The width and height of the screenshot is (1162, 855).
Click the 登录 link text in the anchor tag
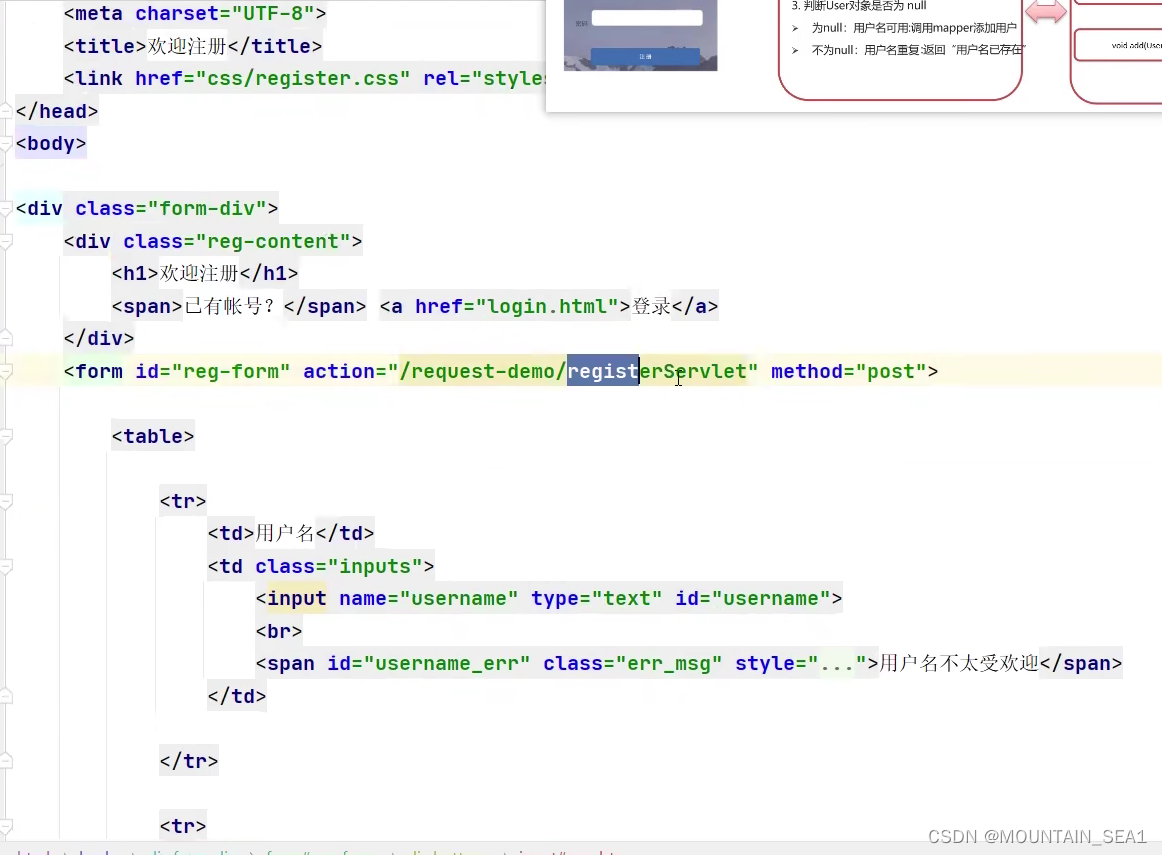click(652, 306)
